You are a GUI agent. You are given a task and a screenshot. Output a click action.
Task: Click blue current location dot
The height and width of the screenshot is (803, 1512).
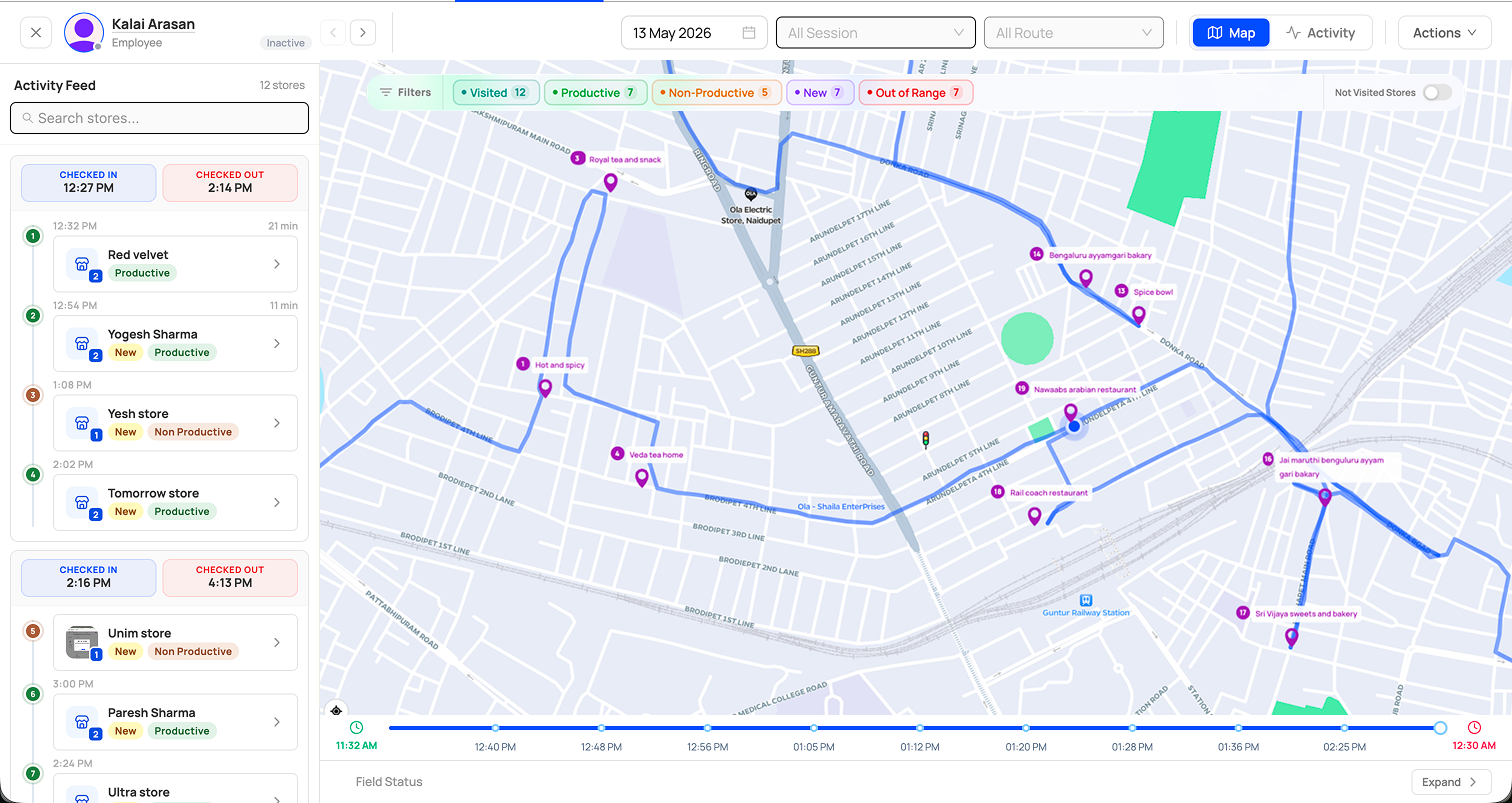1074,426
